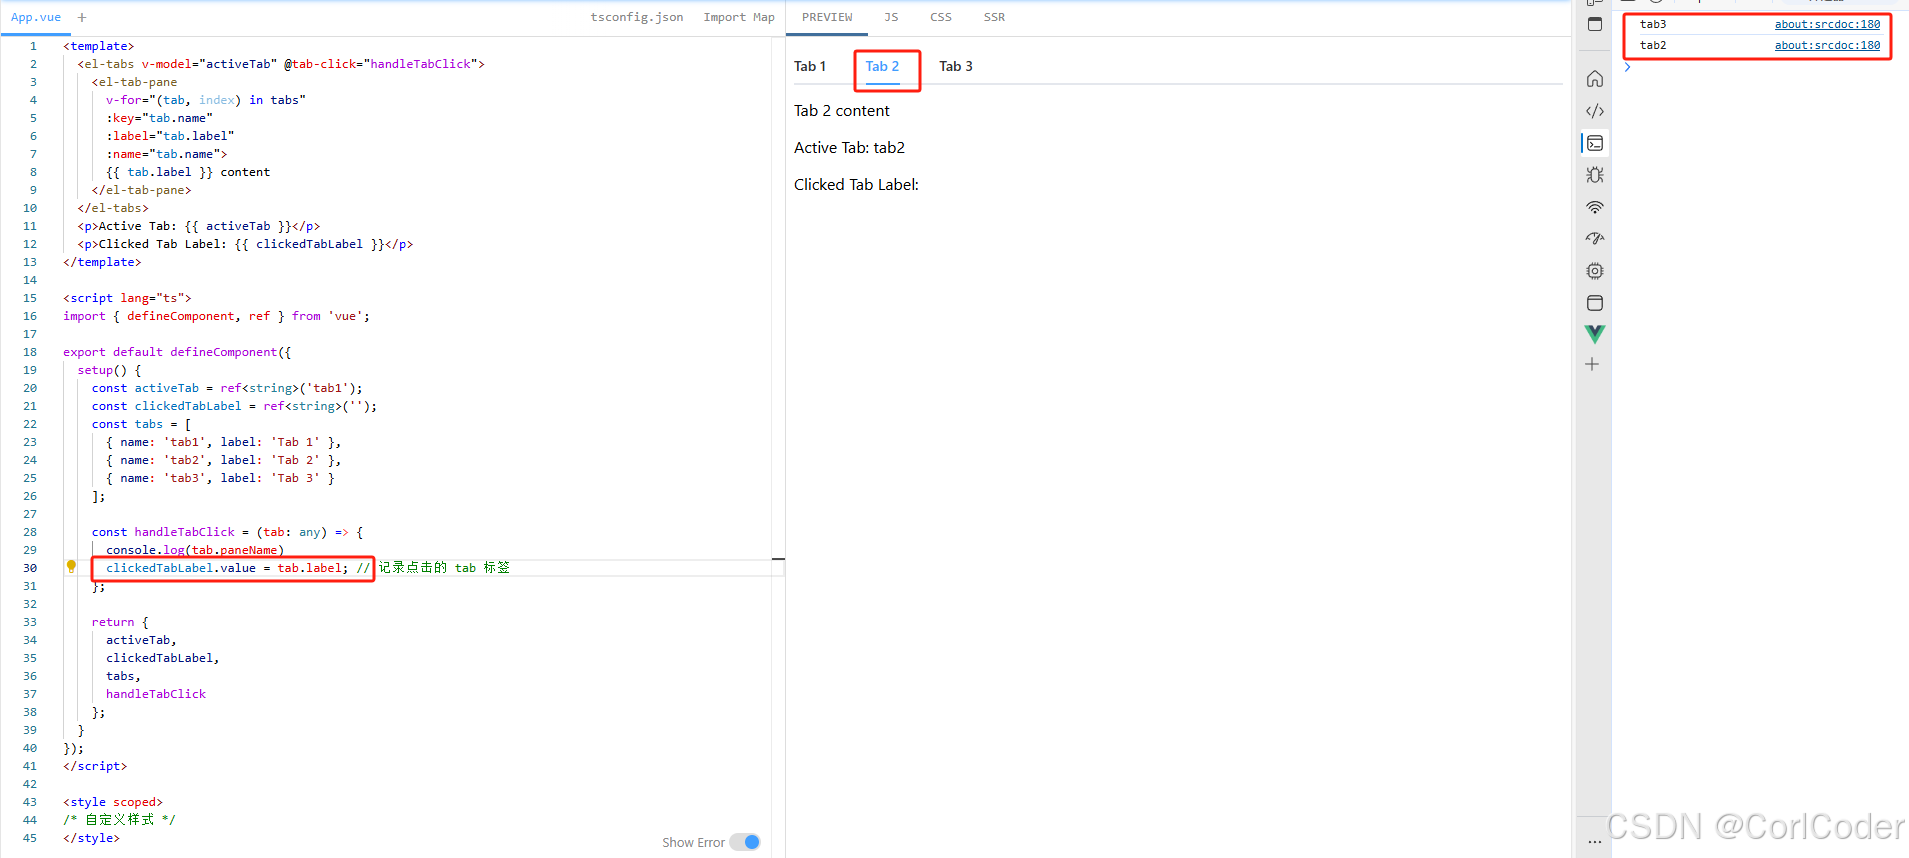1909x858 pixels.
Task: Open the Welcome home icon in DevTools
Action: pos(1595,79)
